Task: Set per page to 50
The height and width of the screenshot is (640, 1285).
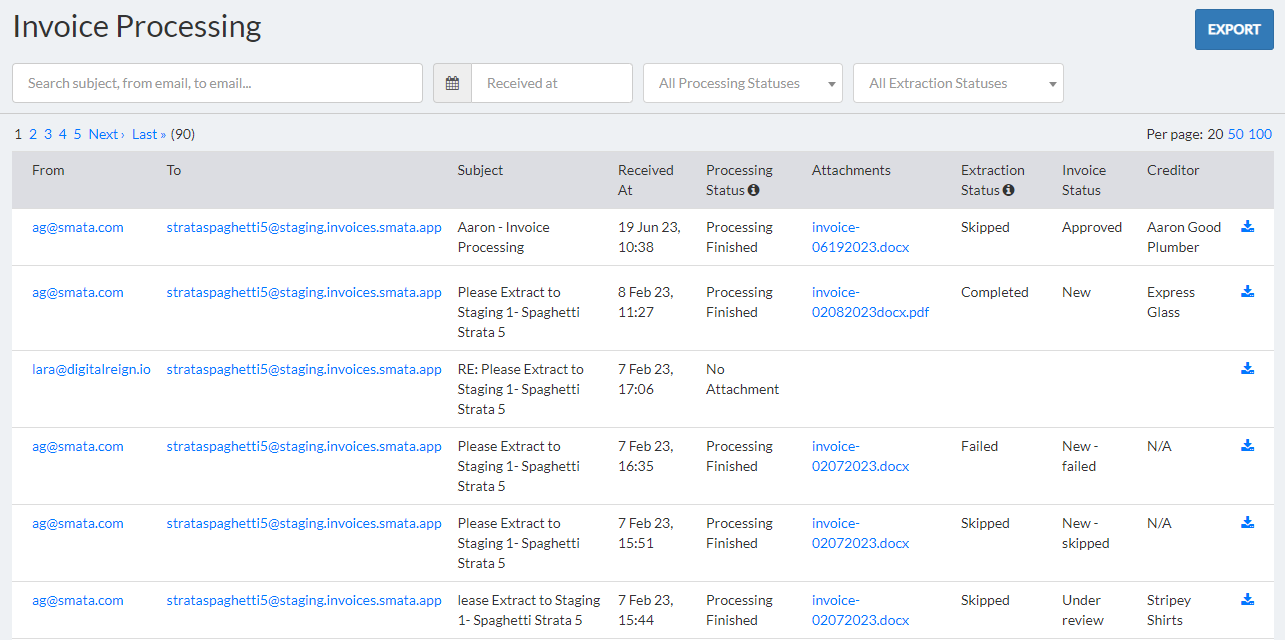Action: point(1236,134)
